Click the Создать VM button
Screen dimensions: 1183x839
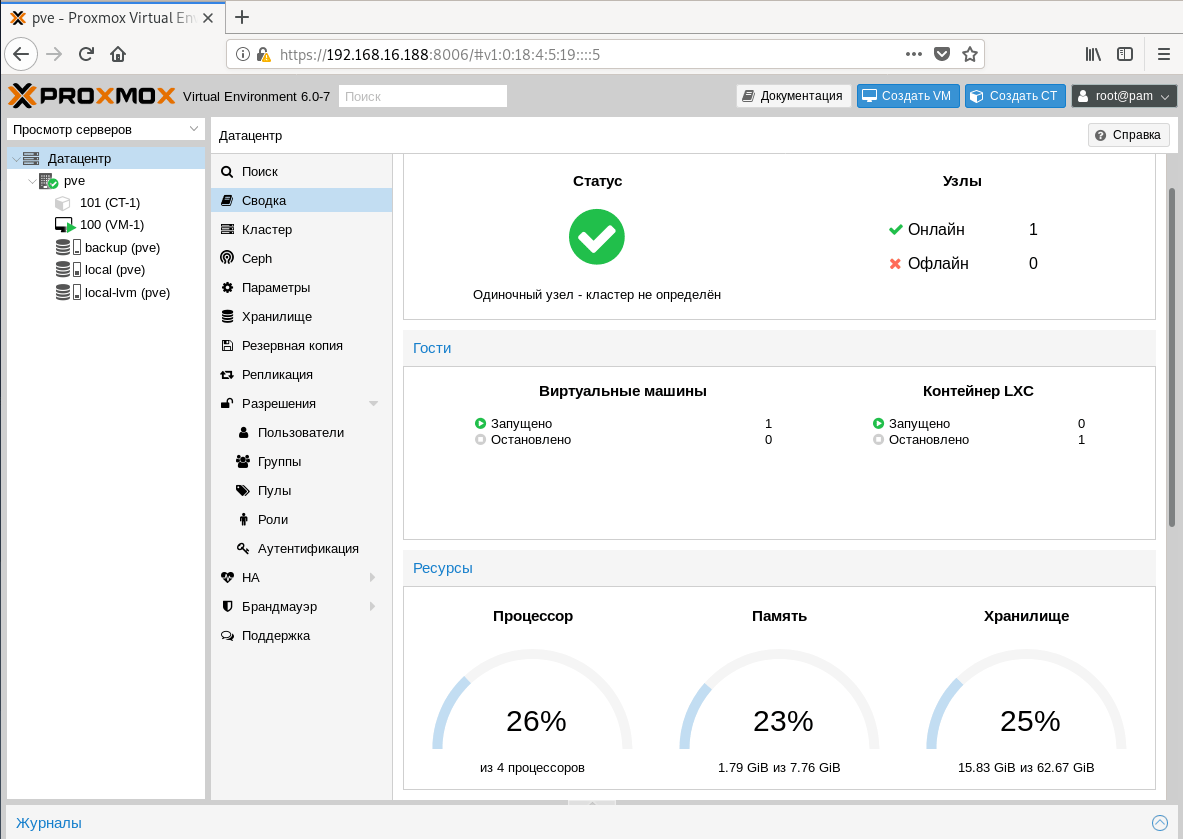pyautogui.click(x=908, y=96)
